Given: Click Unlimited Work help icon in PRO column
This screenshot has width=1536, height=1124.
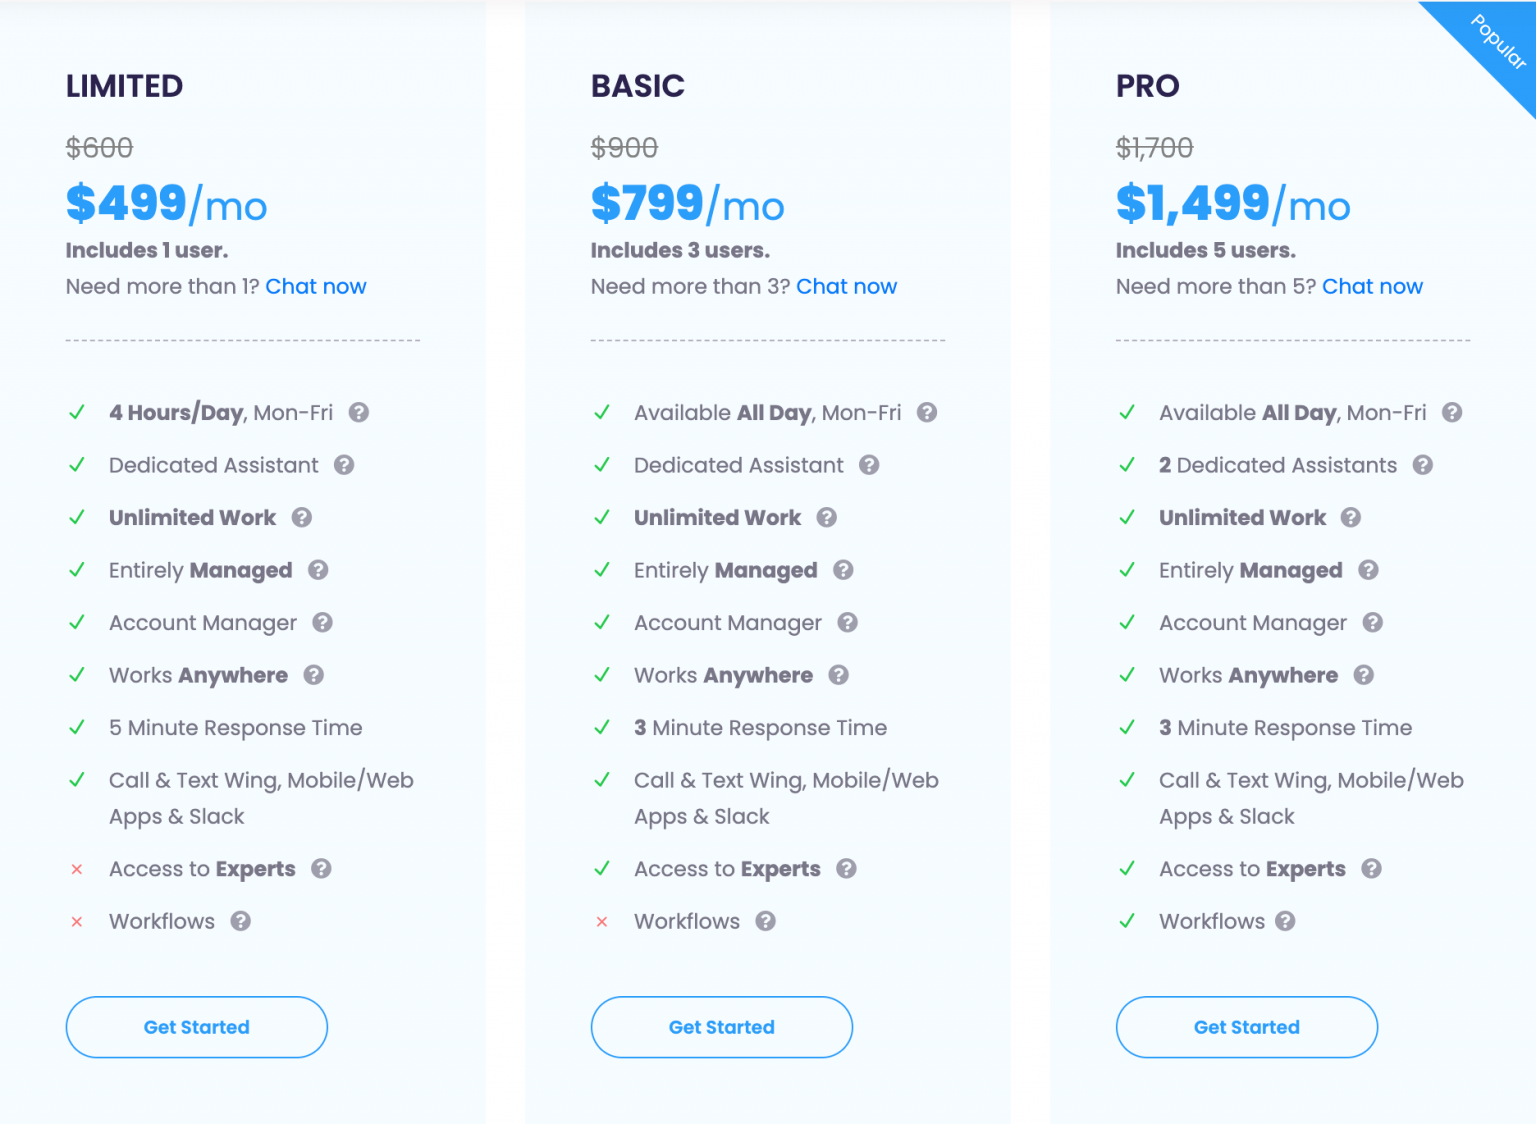Looking at the screenshot, I should coord(1351,517).
